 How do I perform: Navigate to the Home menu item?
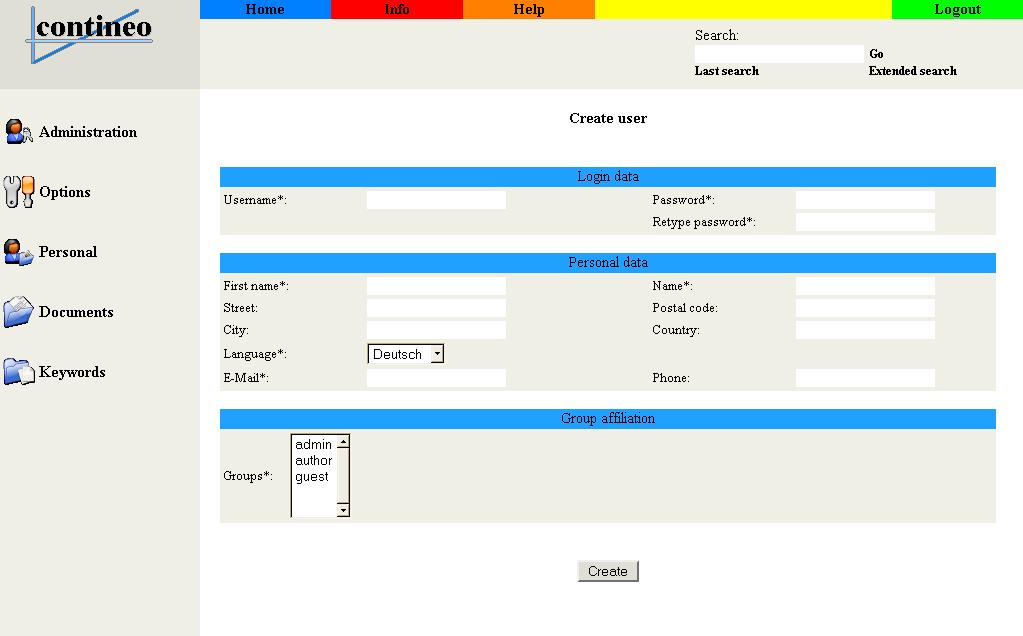(264, 9)
